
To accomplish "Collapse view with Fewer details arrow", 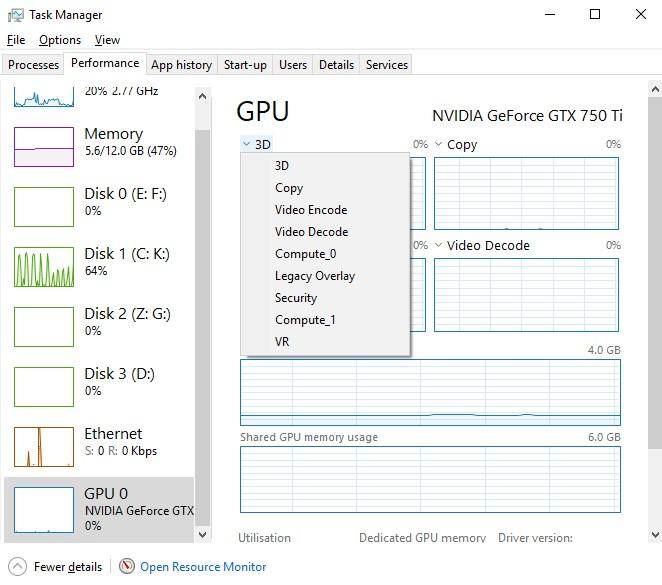I will (17, 567).
